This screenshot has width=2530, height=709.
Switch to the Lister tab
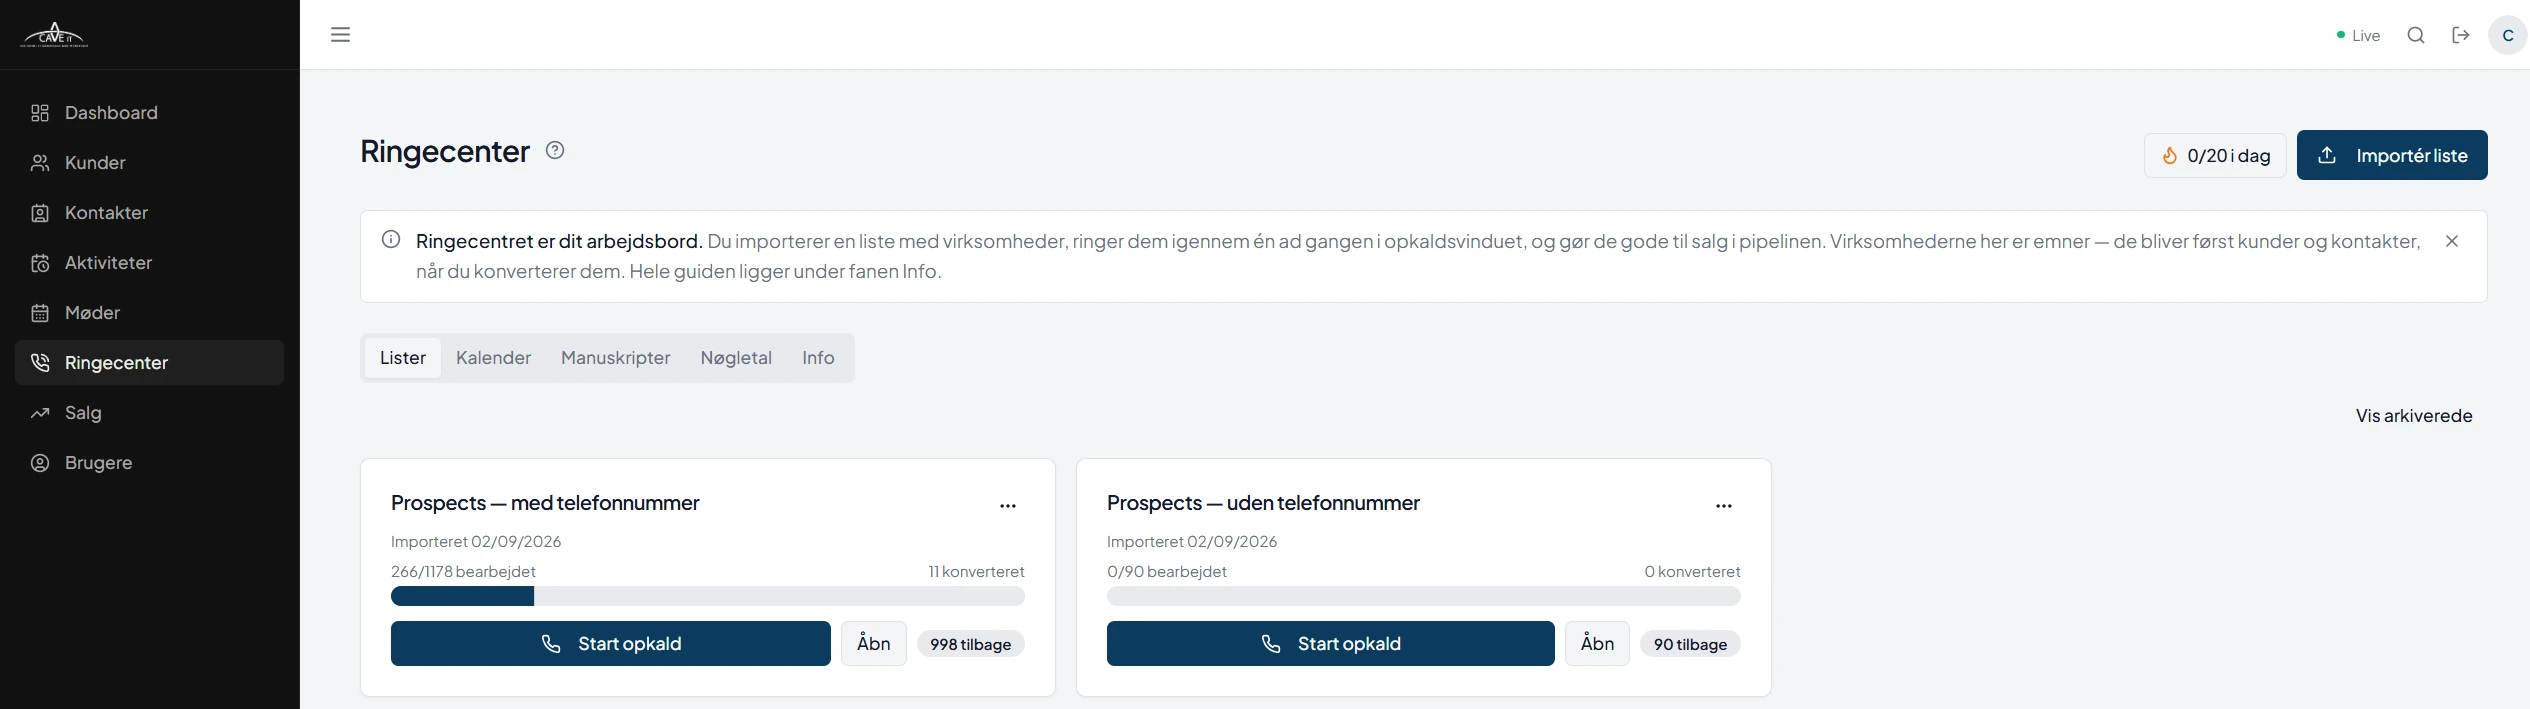click(x=403, y=358)
